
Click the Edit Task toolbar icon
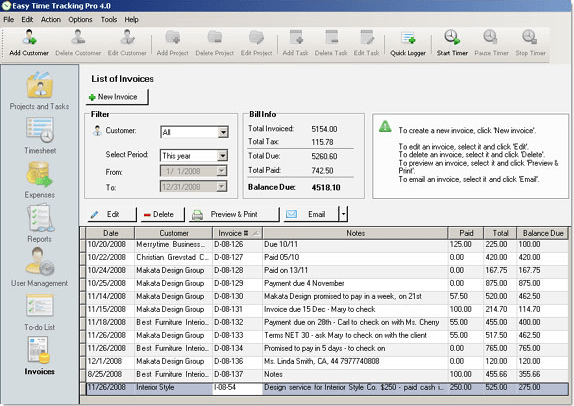[366, 43]
